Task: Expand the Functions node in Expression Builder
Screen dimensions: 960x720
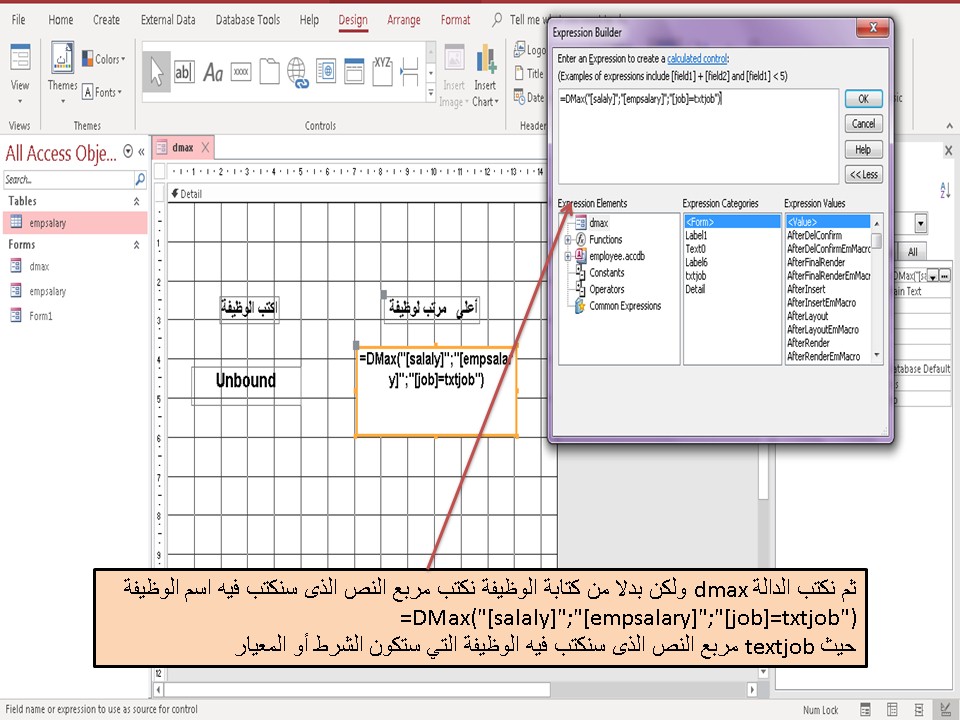Action: [568, 240]
